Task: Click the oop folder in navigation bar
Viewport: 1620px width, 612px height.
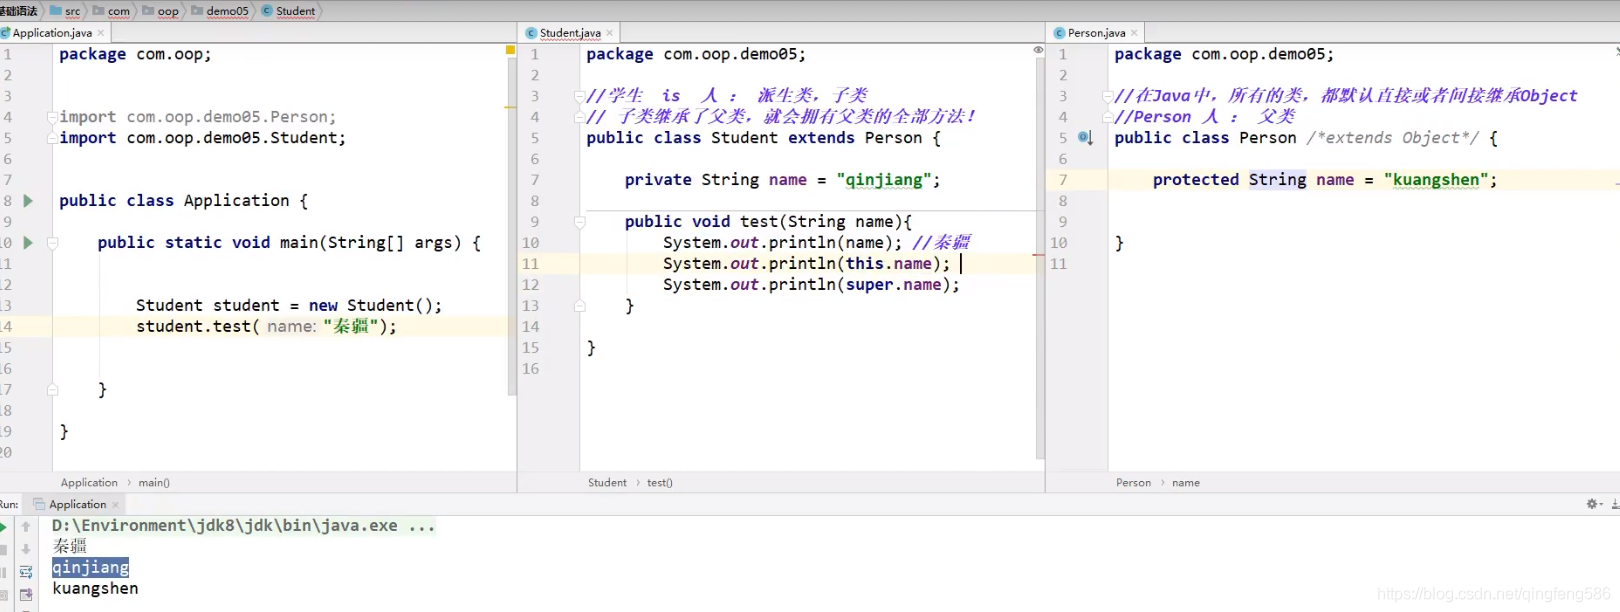Action: tap(161, 11)
